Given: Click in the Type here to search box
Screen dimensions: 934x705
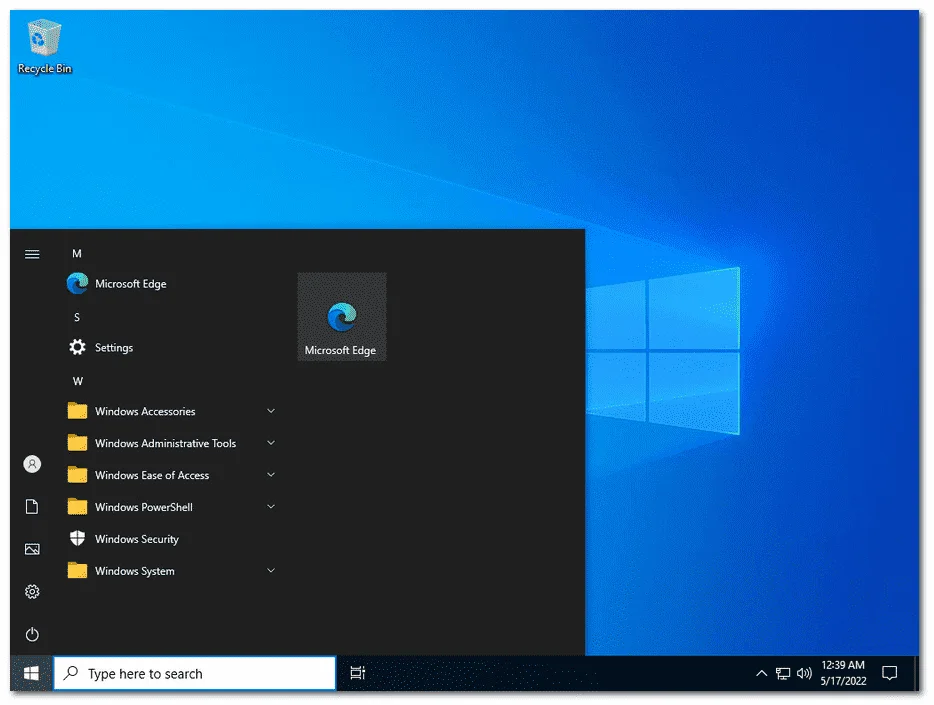Looking at the screenshot, I should click(195, 673).
